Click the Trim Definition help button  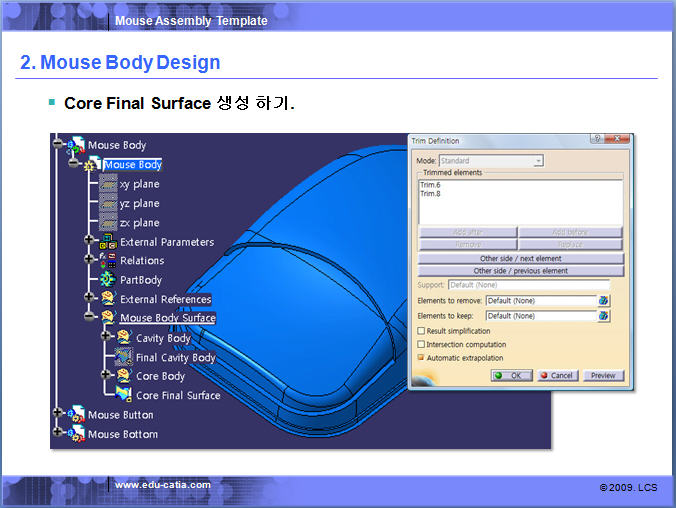[x=597, y=141]
